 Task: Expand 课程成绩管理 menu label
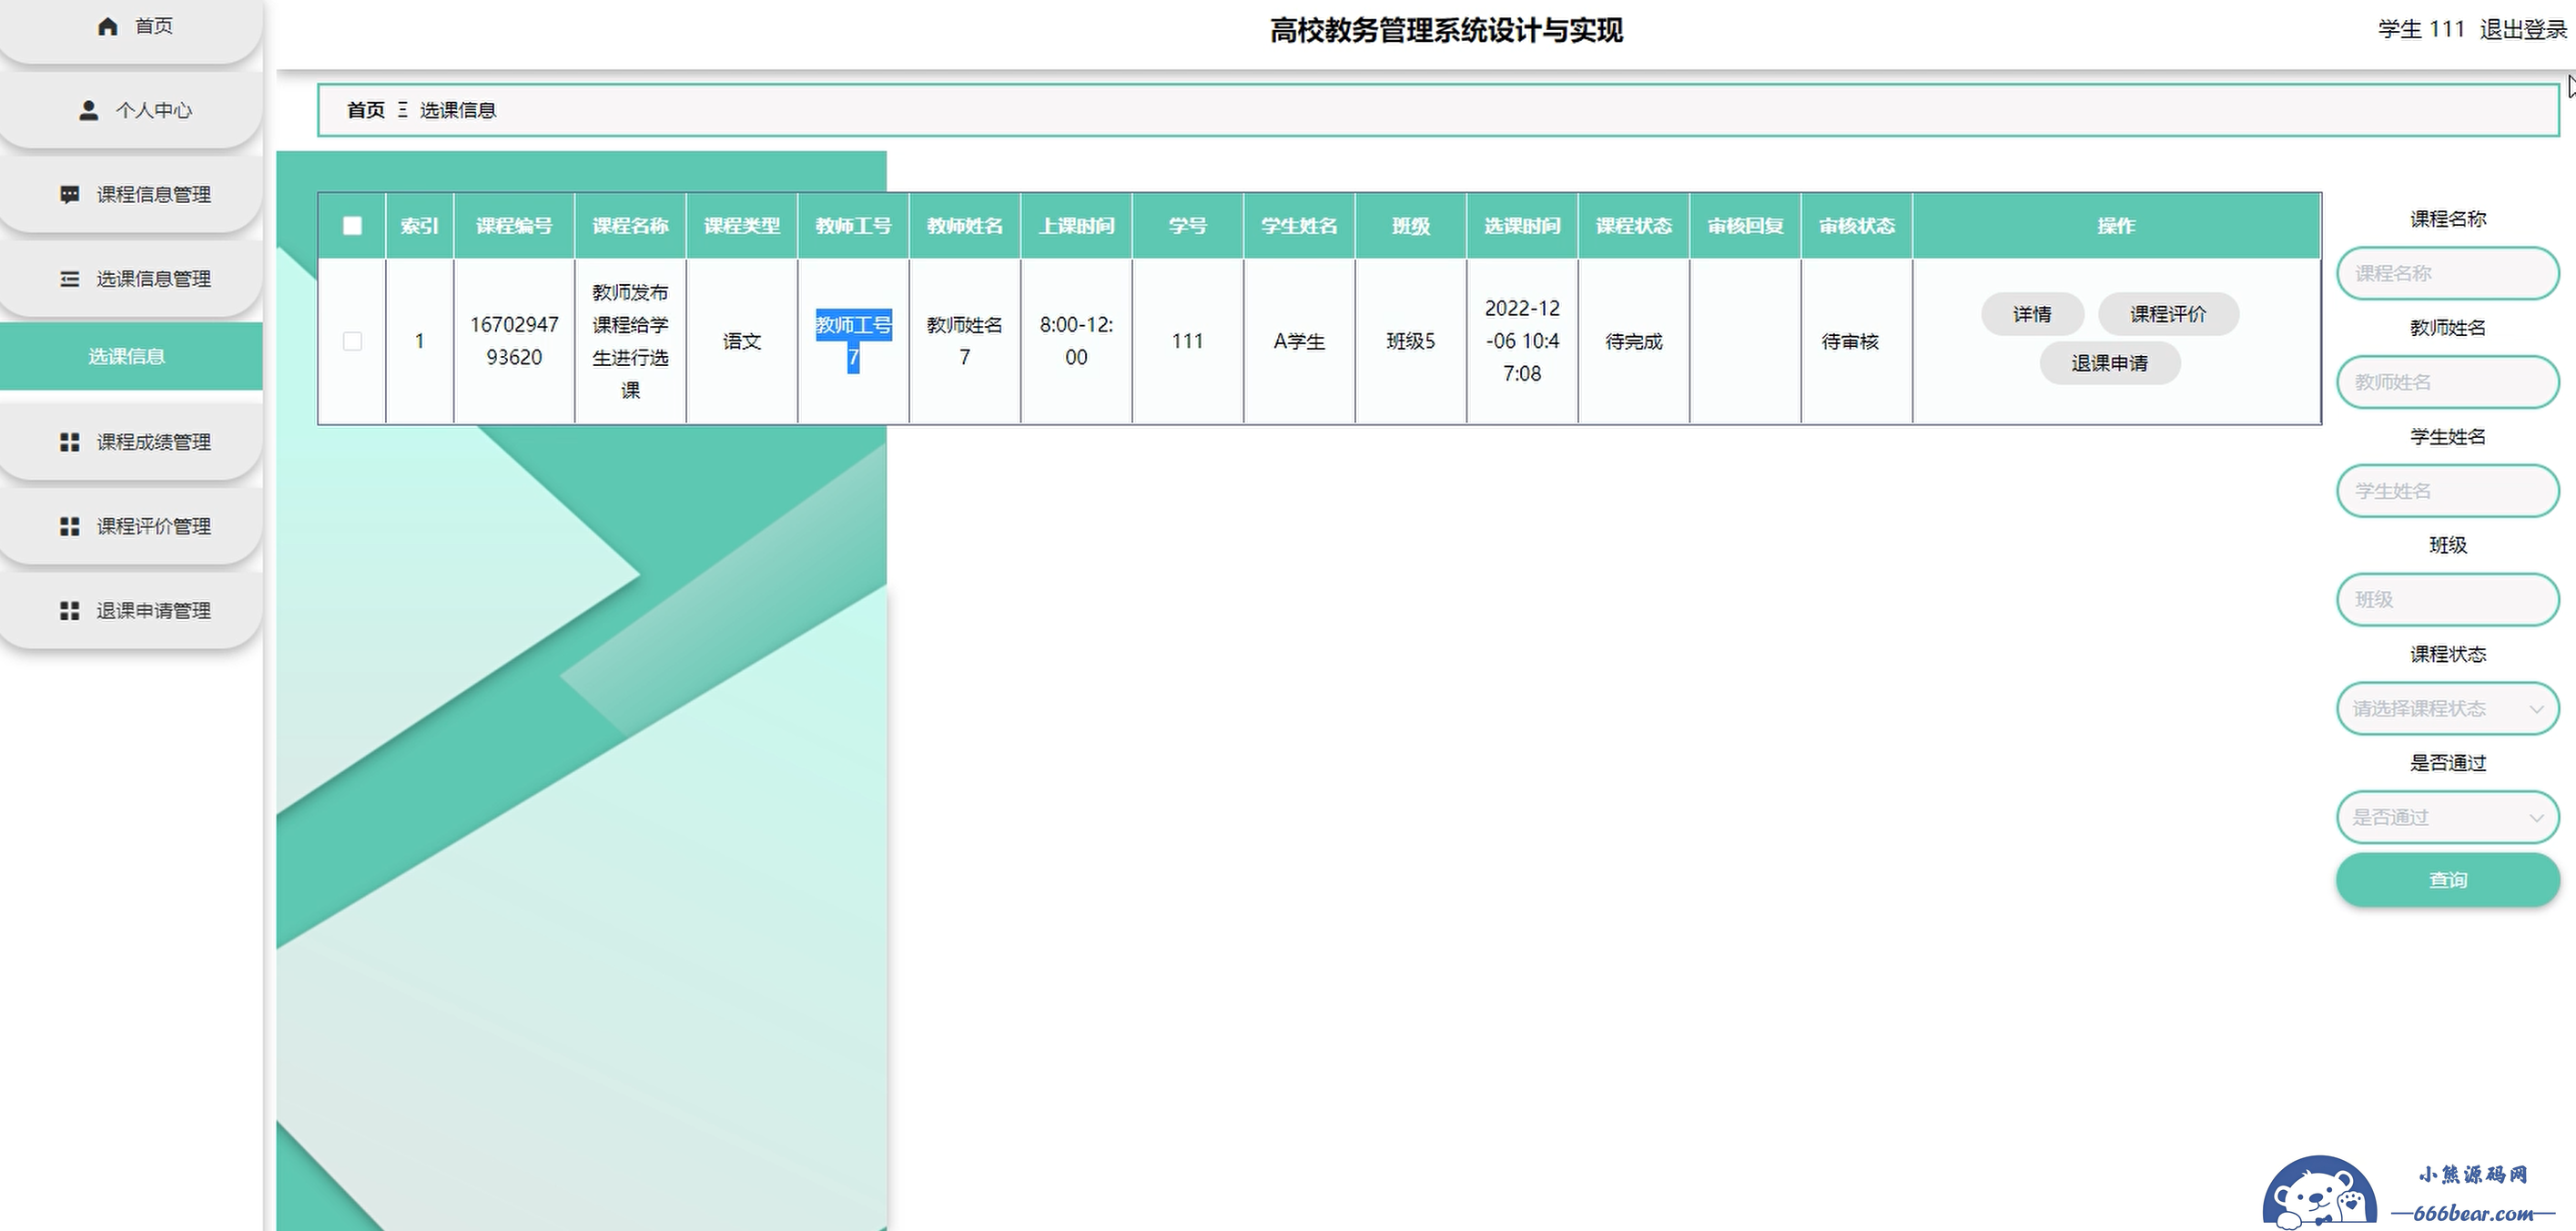154,442
